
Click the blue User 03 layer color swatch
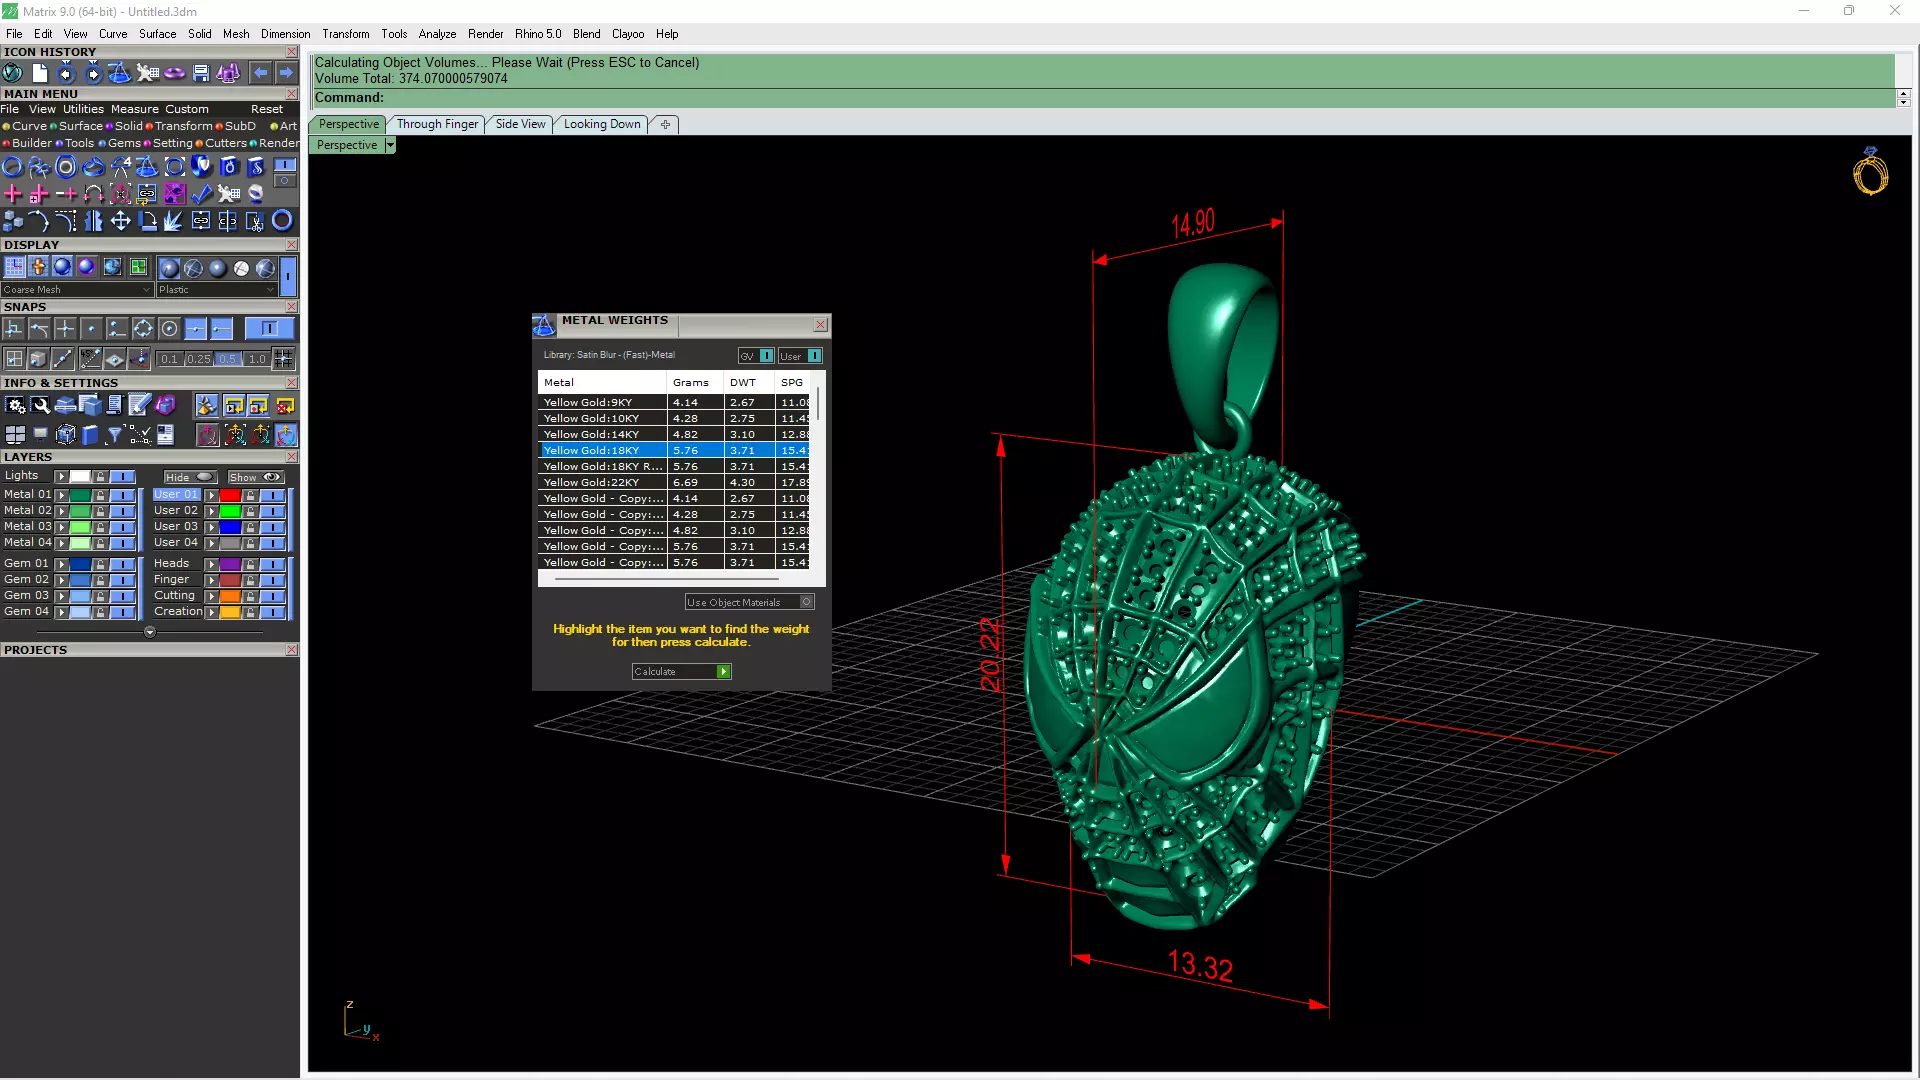coord(230,527)
